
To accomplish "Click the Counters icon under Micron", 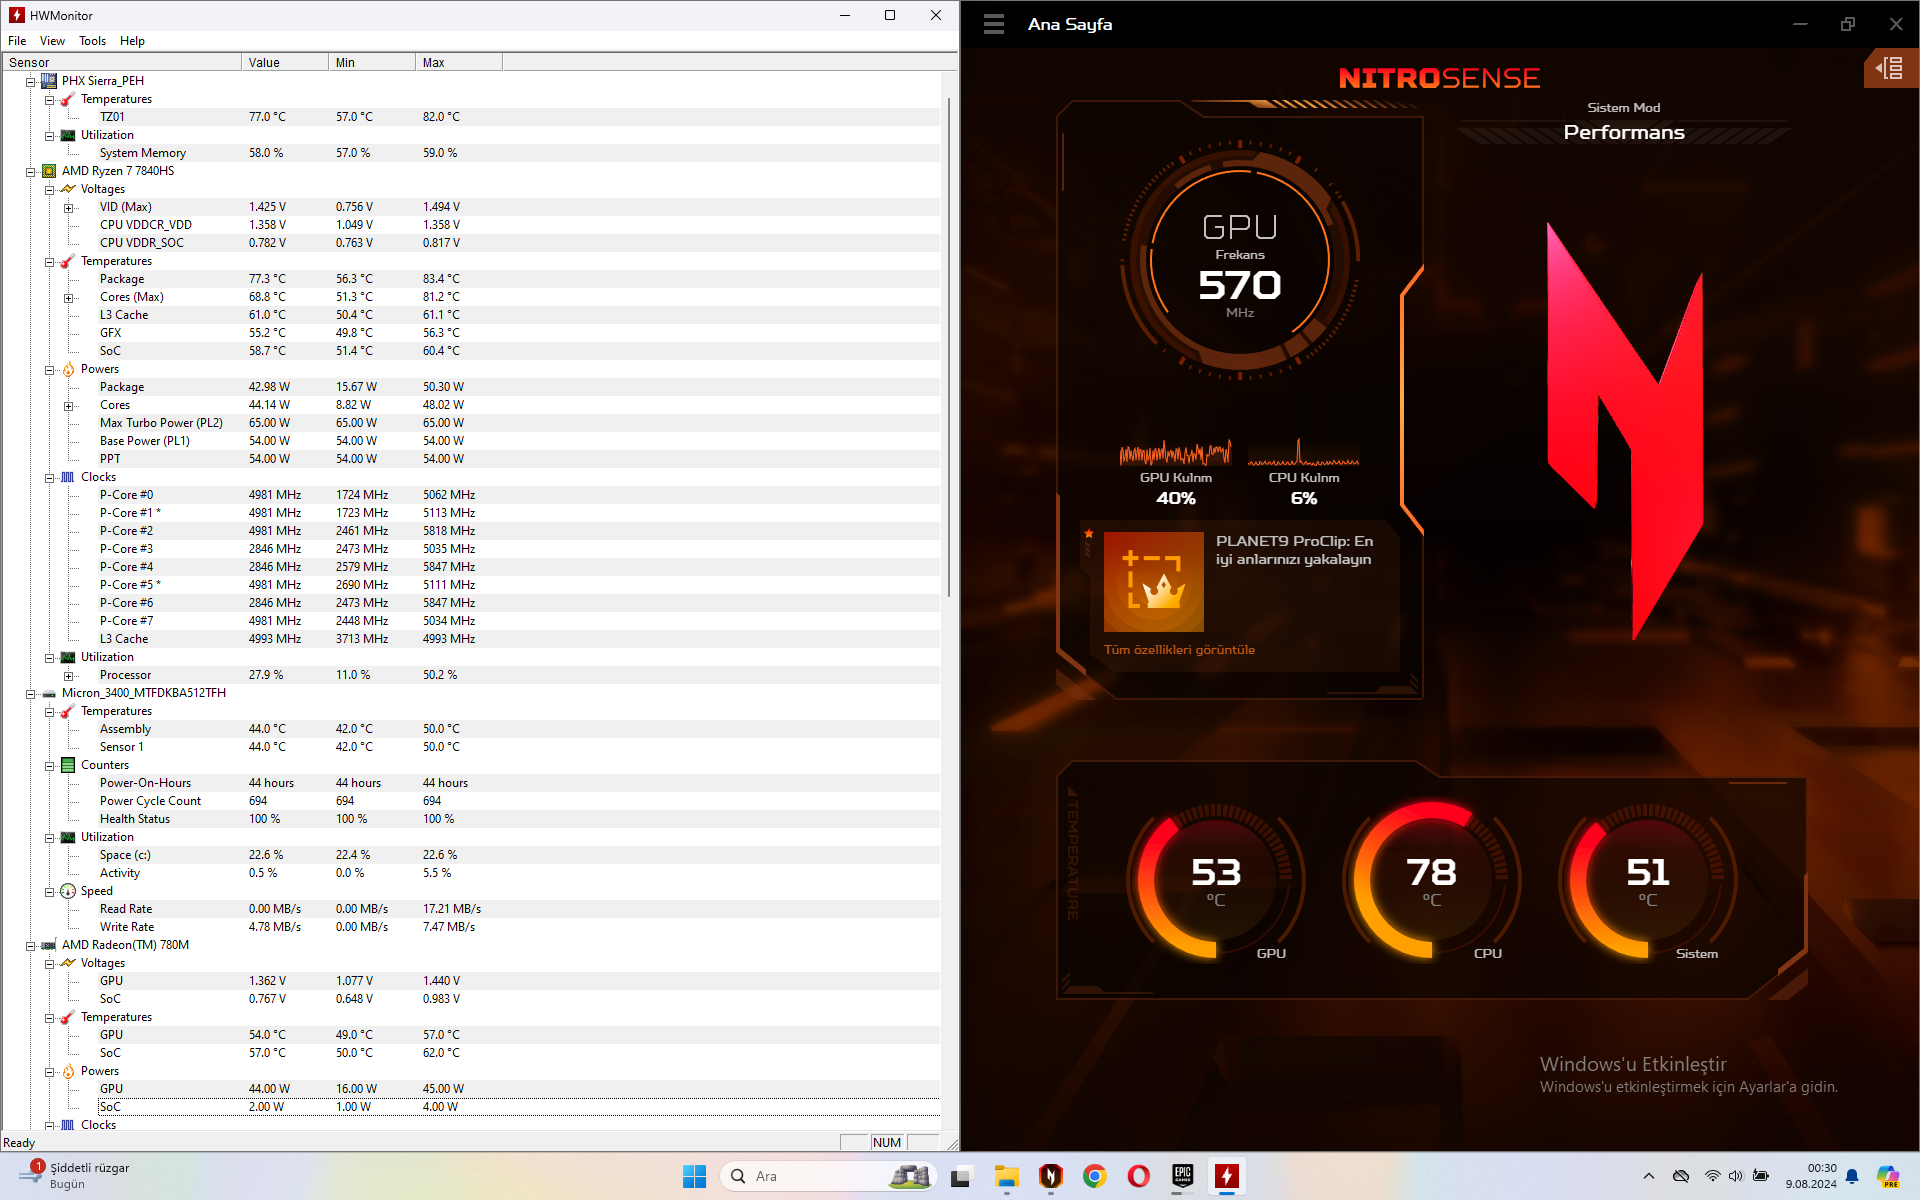I will [x=68, y=765].
